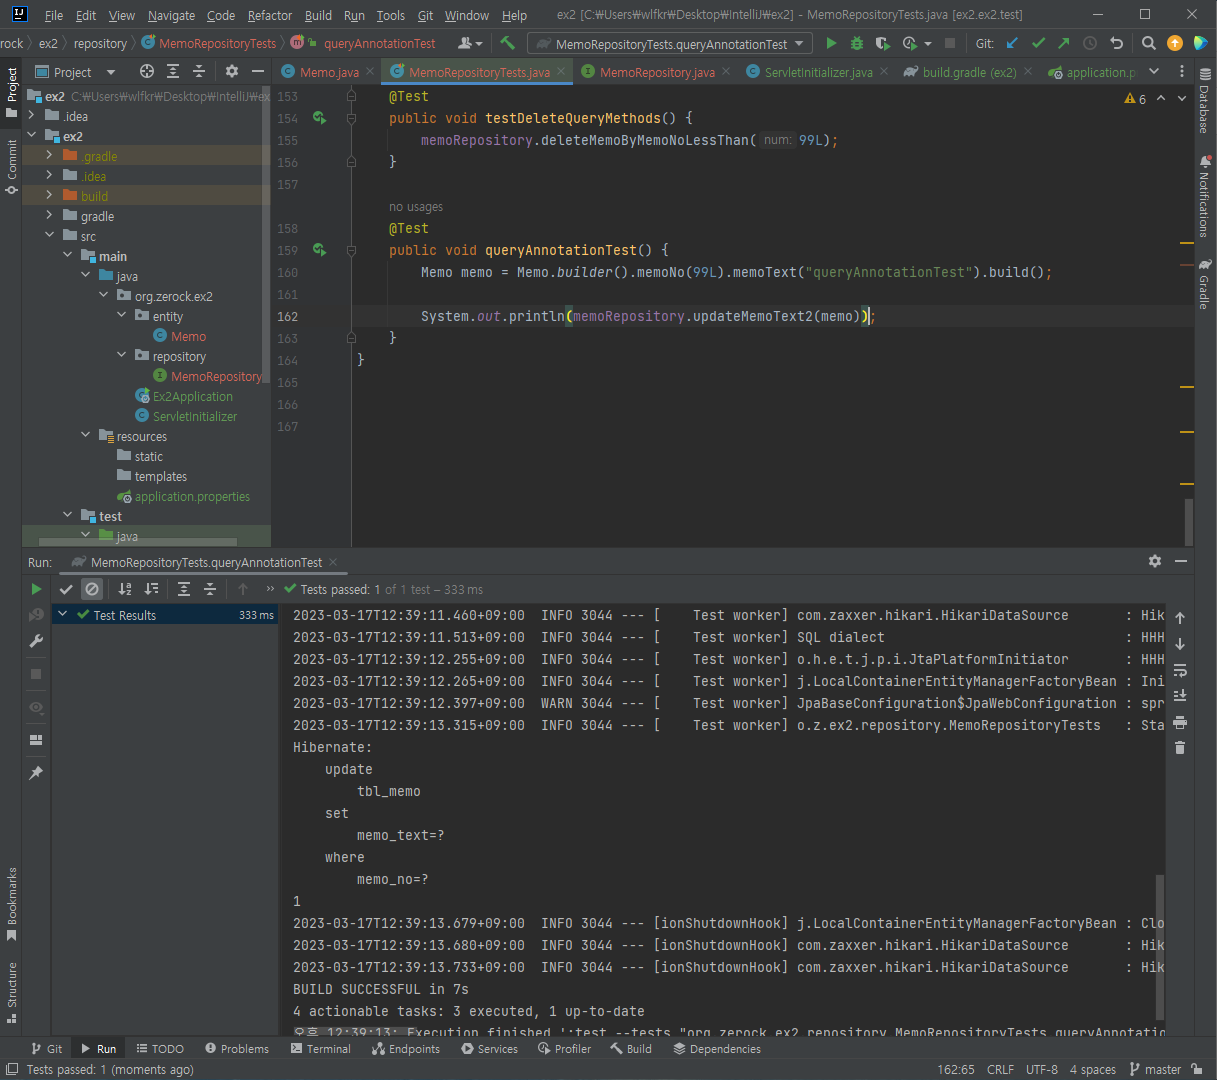Click the Select Opened File target icon
Image resolution: width=1217 pixels, height=1080 pixels.
point(147,71)
